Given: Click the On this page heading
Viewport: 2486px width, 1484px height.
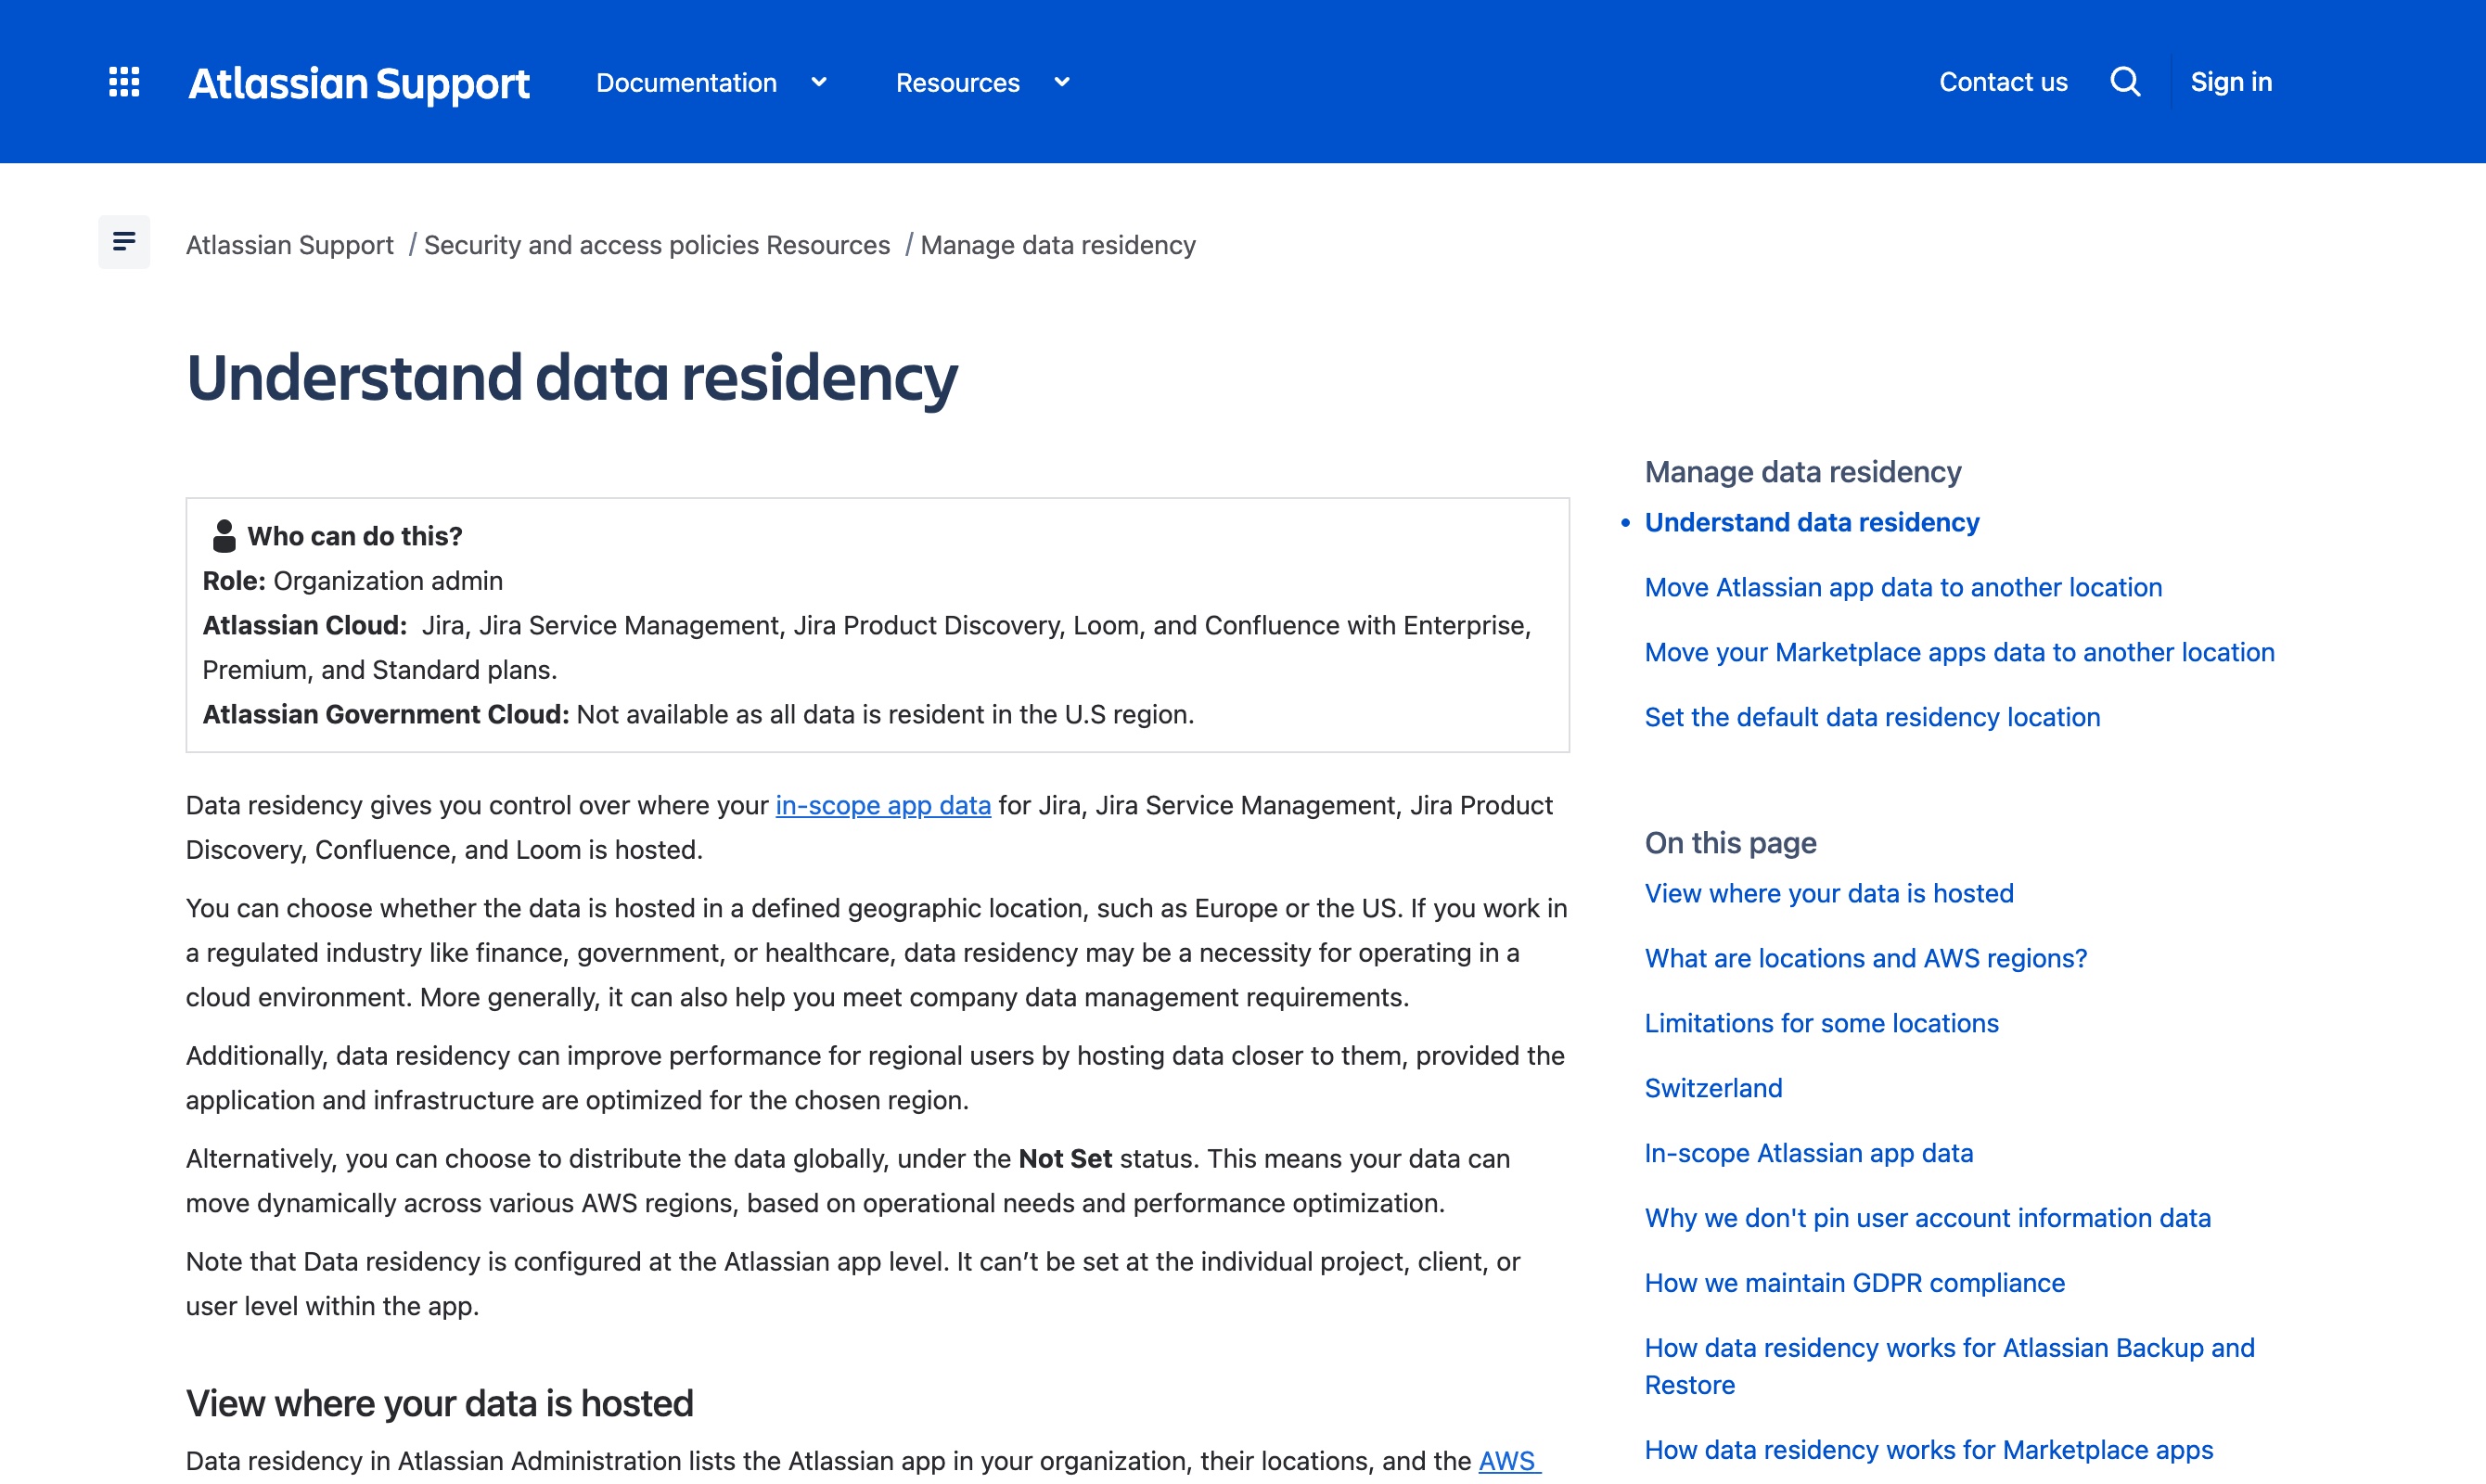Looking at the screenshot, I should (1730, 843).
